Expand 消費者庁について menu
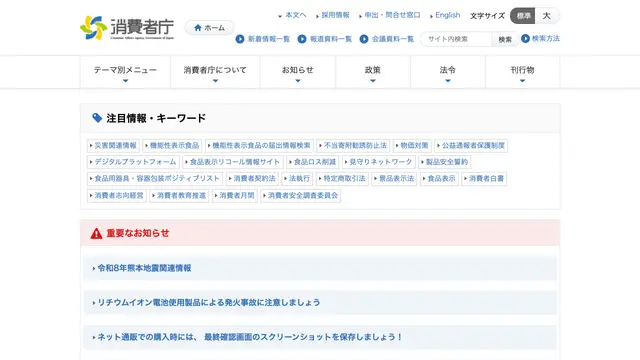The height and width of the screenshot is (360, 640). [215, 72]
